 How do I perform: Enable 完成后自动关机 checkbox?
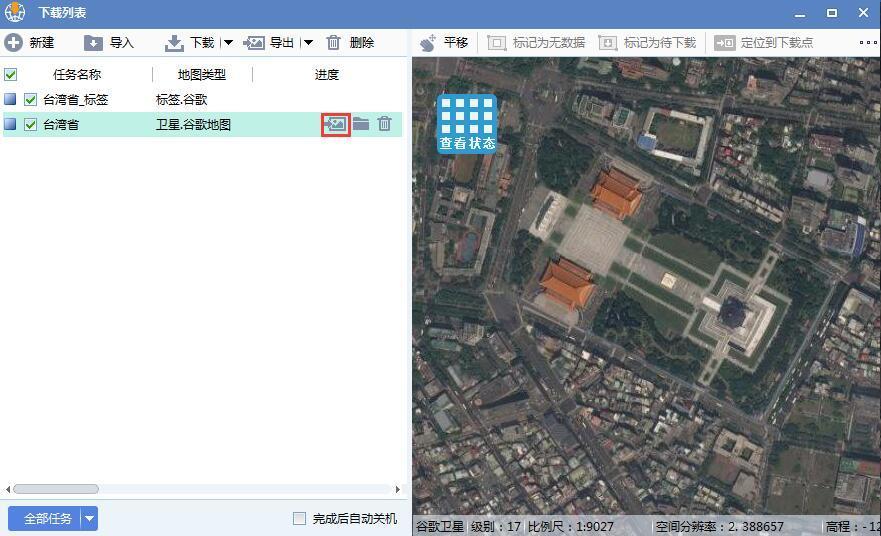[299, 519]
